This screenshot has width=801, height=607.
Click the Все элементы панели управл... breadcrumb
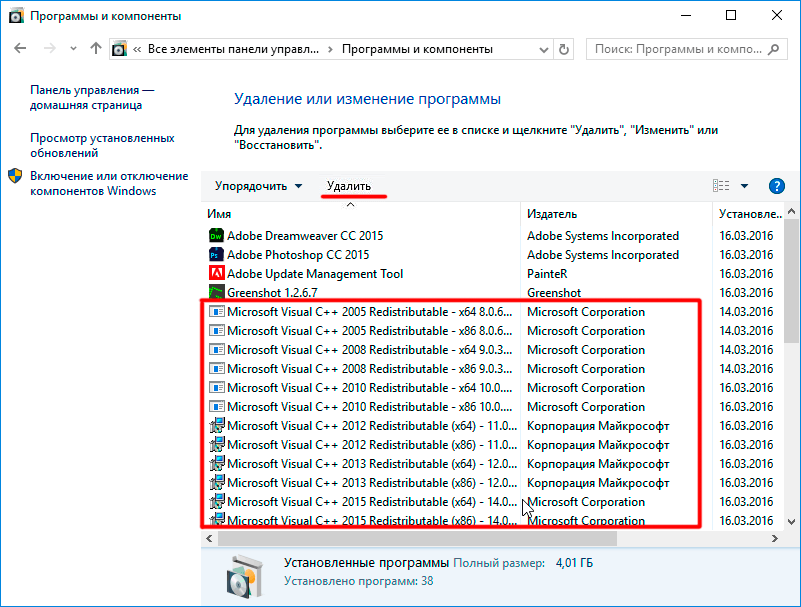click(233, 49)
